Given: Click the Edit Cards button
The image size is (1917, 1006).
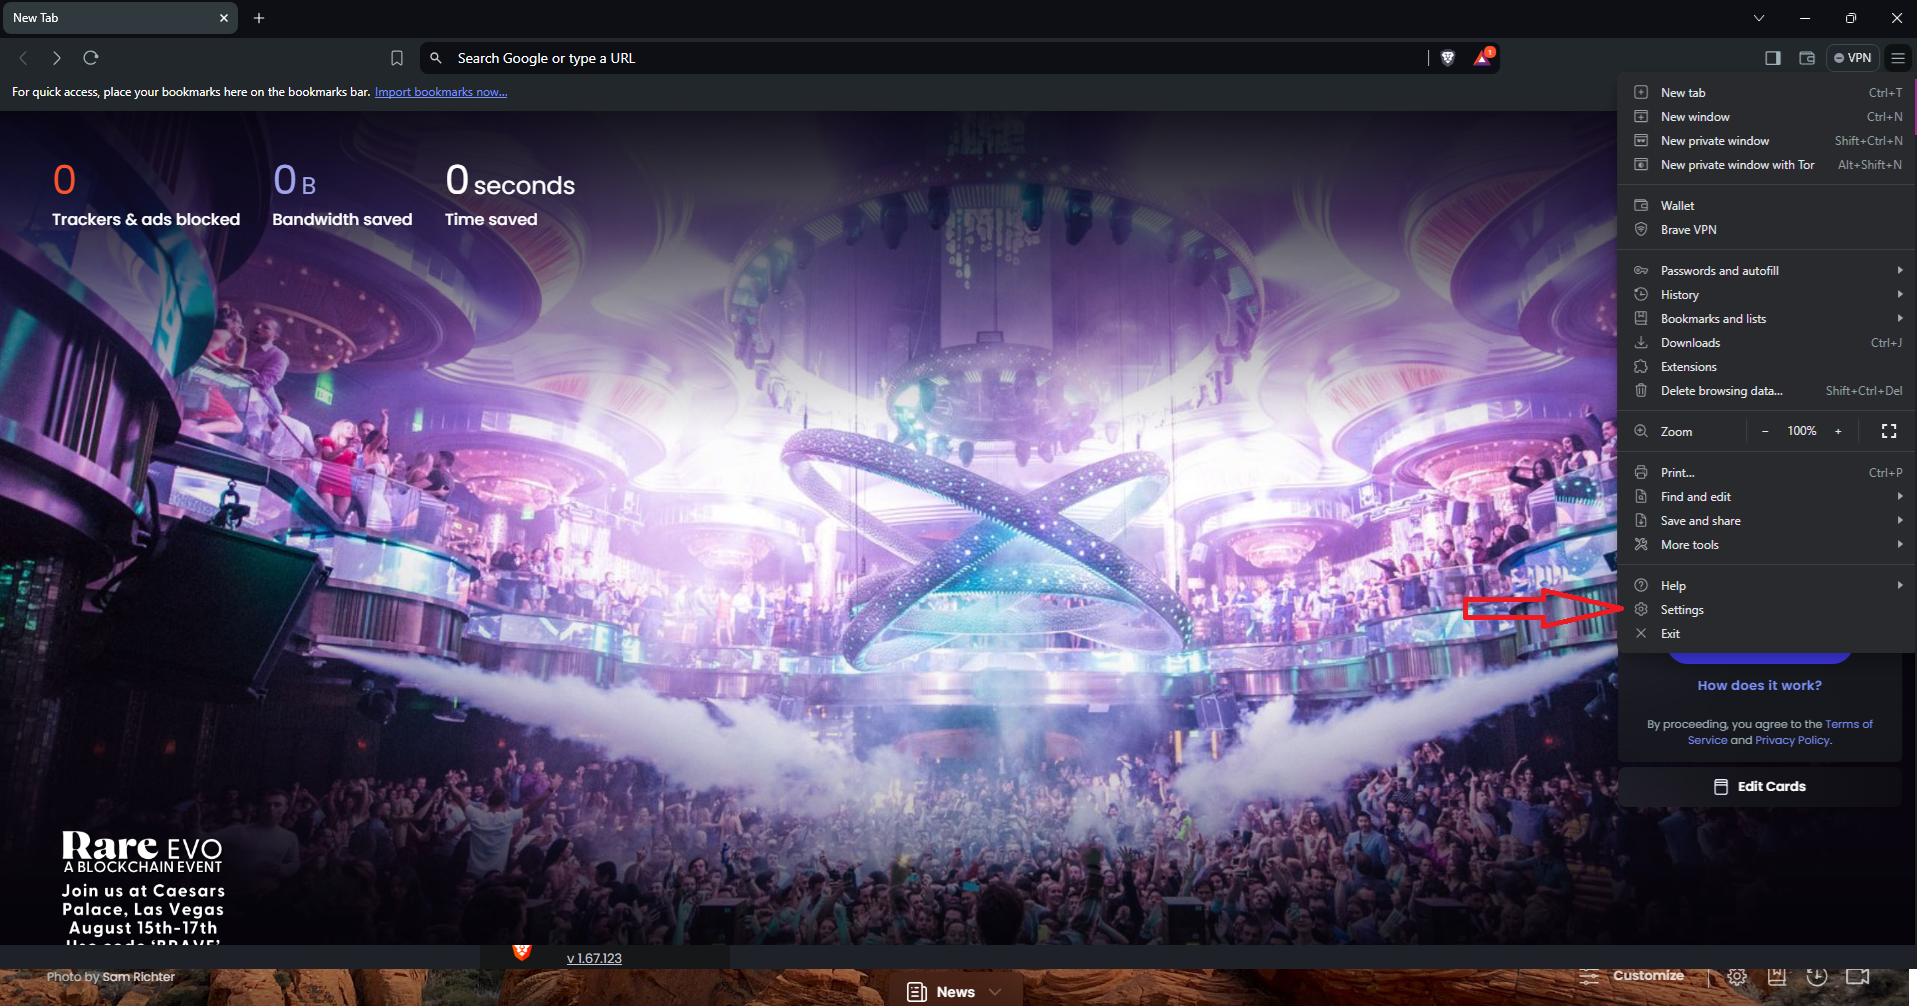Looking at the screenshot, I should pyautogui.click(x=1760, y=787).
